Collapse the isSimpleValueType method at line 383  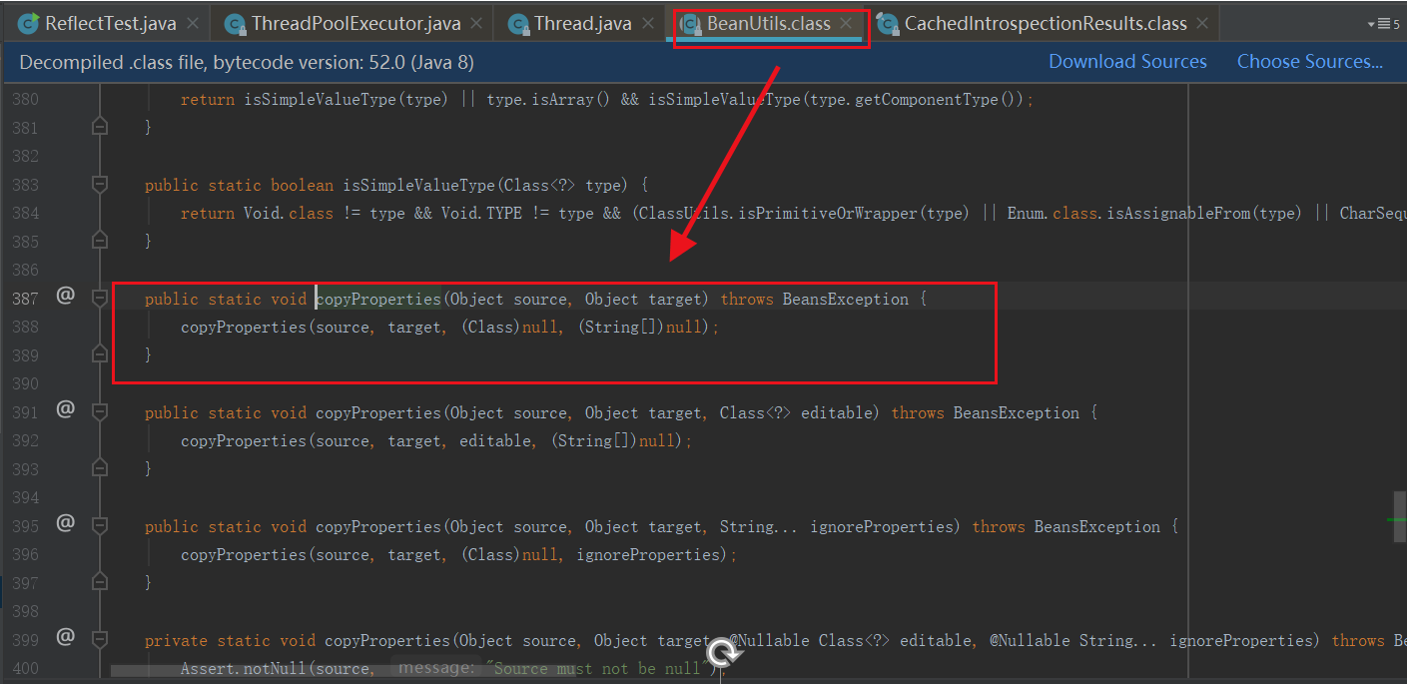point(99,184)
